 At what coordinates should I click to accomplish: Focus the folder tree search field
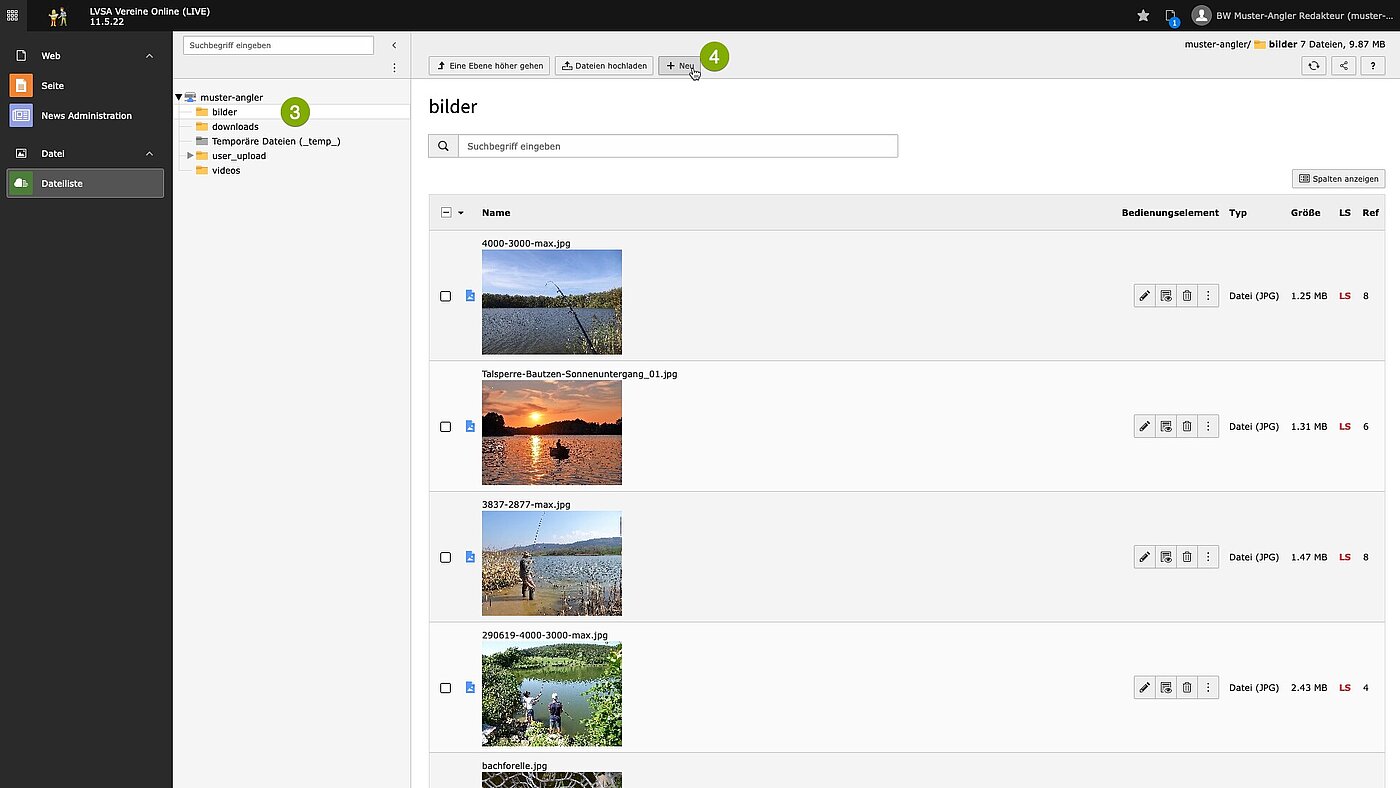tap(279, 45)
